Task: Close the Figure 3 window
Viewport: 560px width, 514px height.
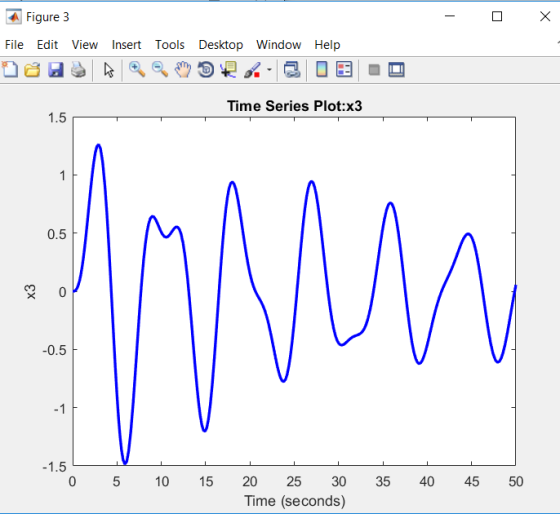Action: click(x=545, y=16)
